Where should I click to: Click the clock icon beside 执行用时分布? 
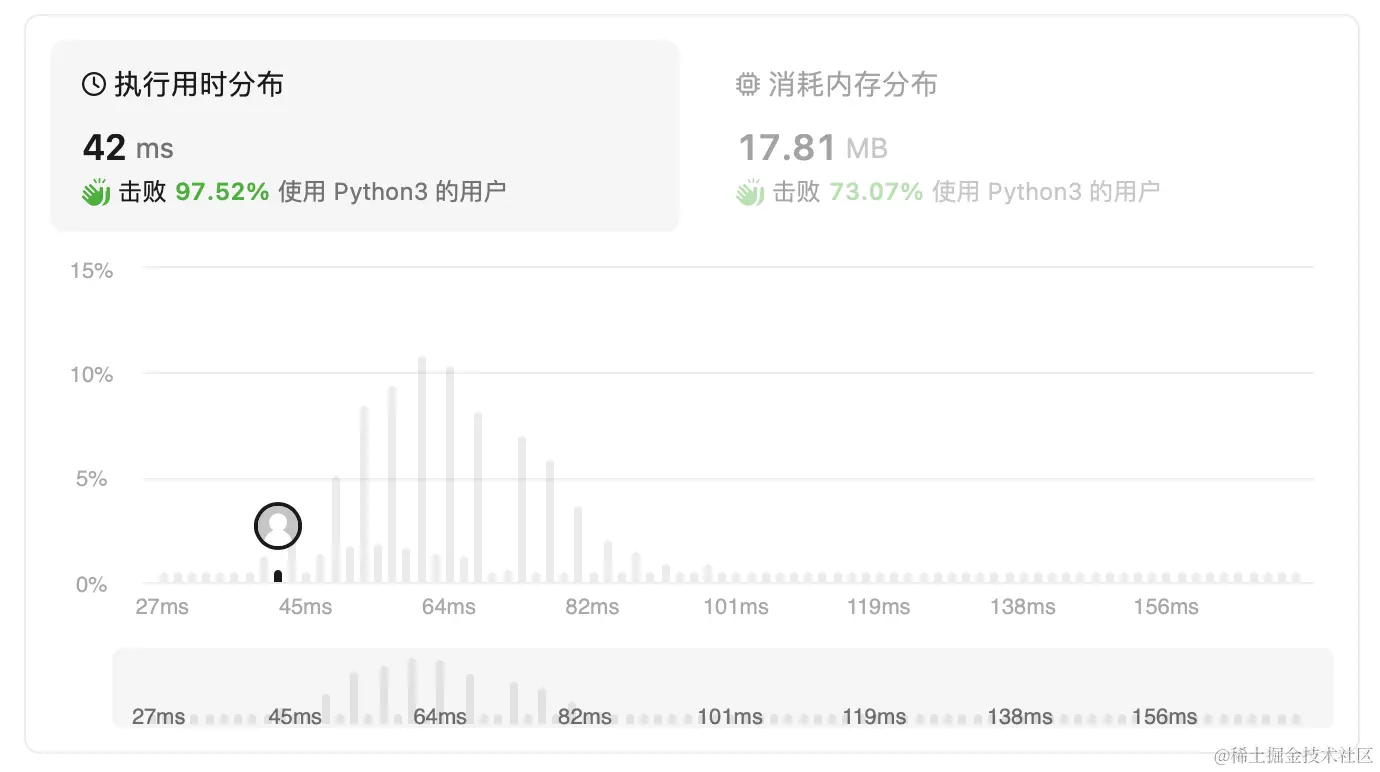[x=94, y=85]
